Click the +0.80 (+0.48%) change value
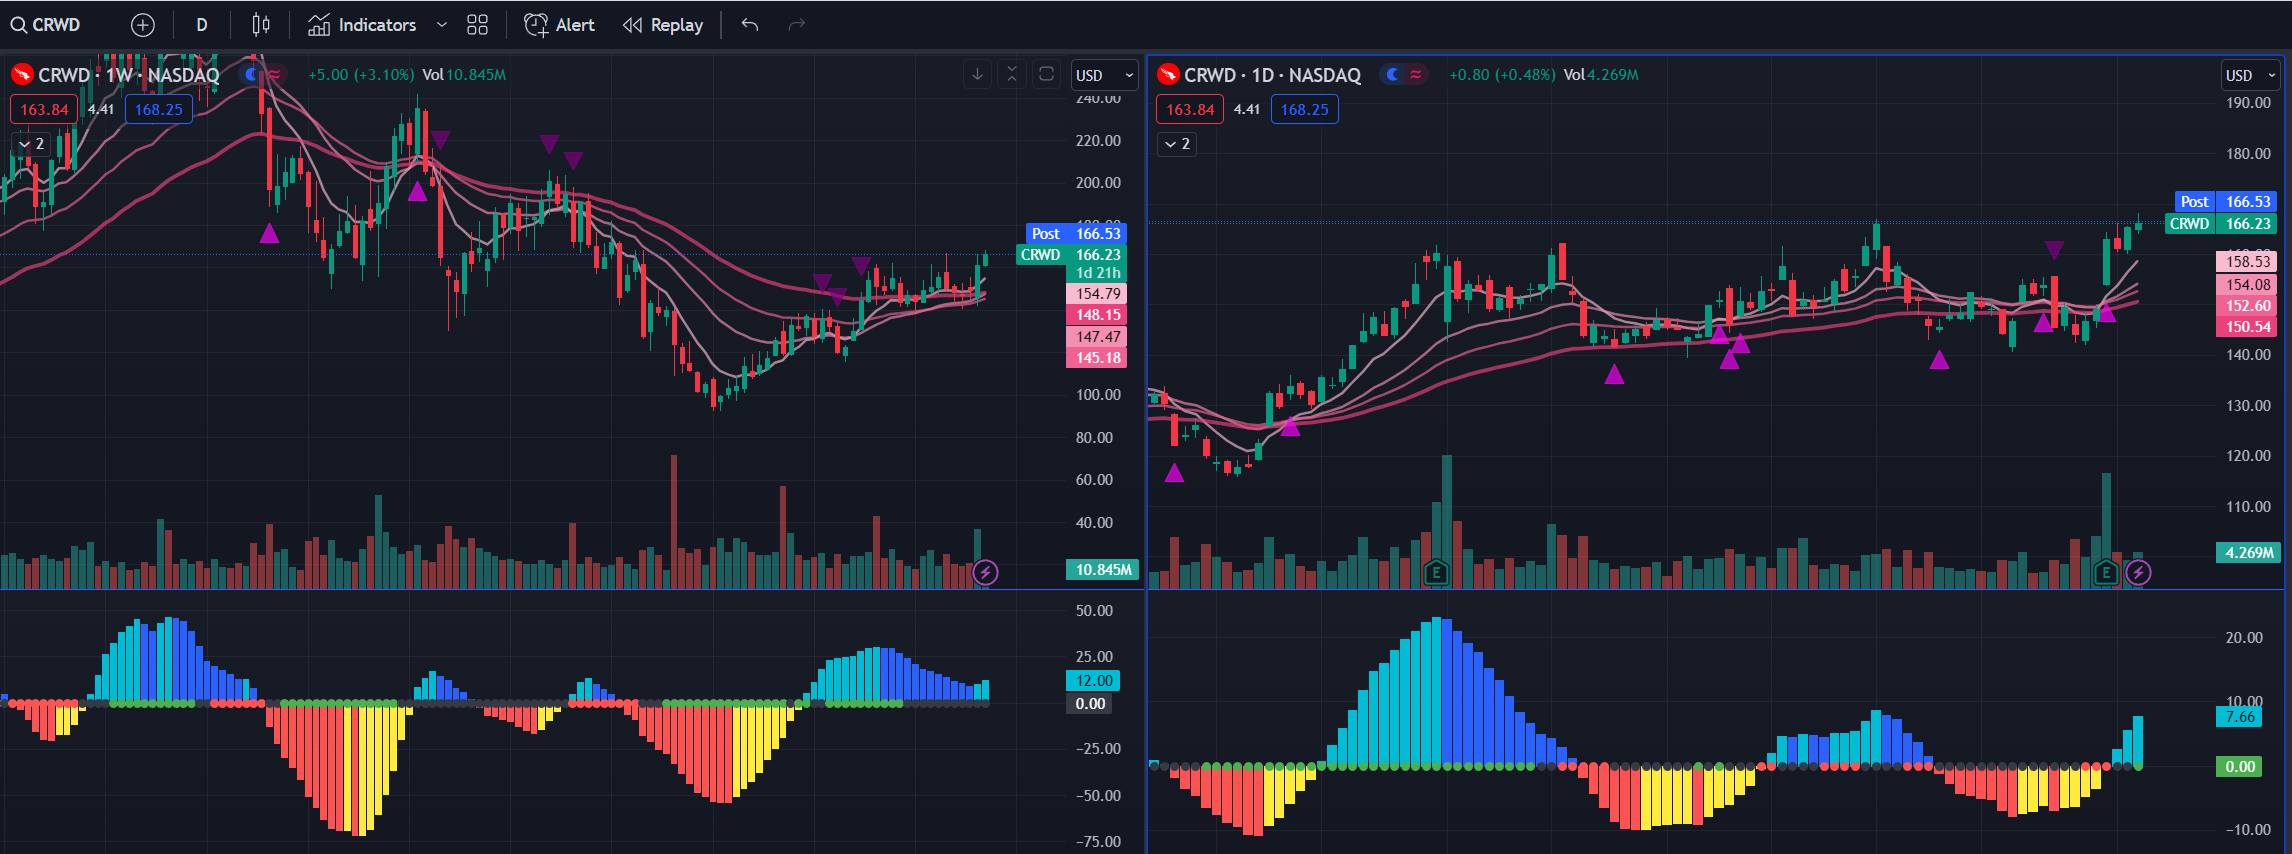 1502,75
